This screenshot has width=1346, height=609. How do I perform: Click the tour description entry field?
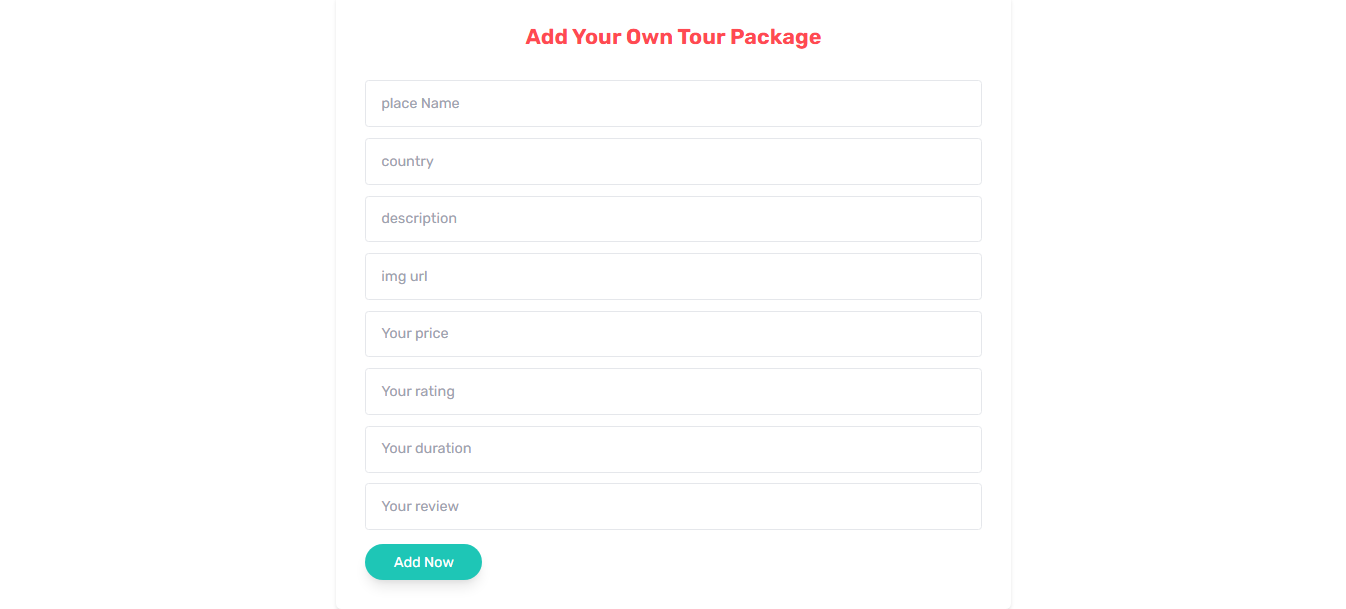(x=673, y=218)
